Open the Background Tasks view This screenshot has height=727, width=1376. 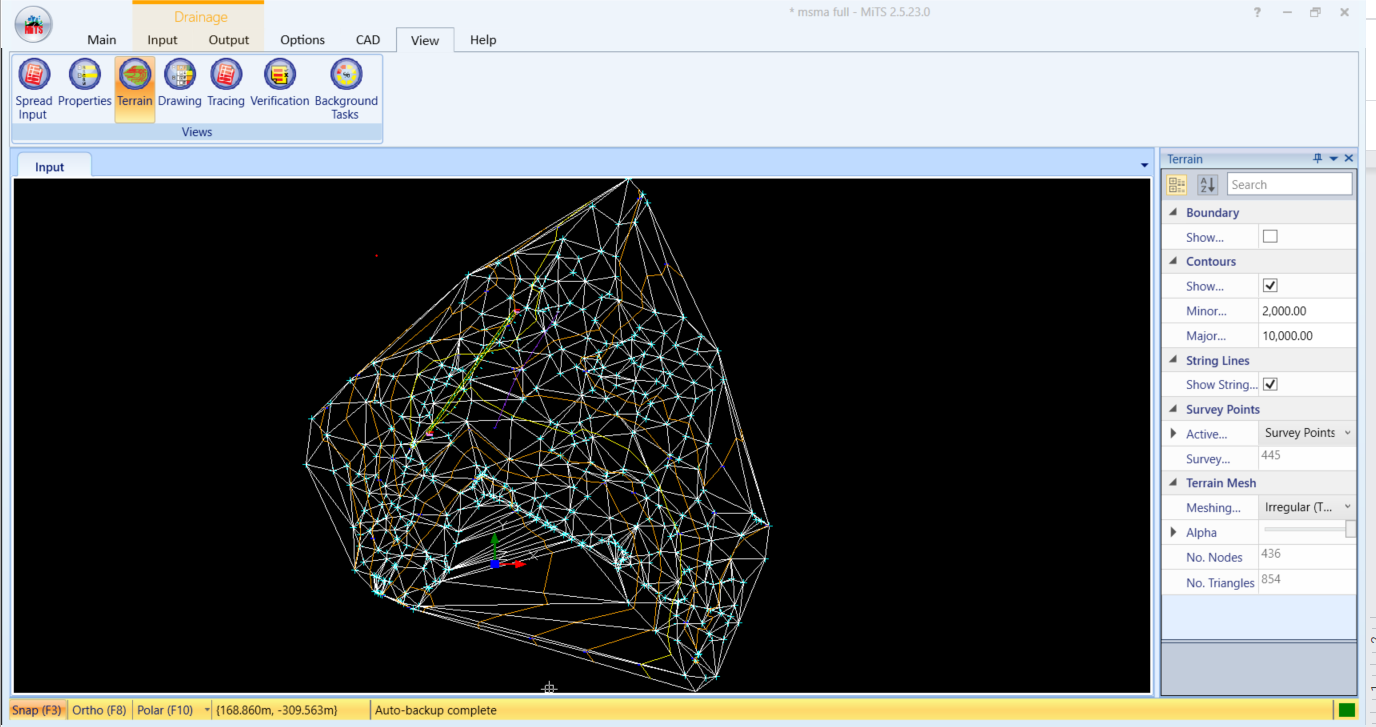346,89
